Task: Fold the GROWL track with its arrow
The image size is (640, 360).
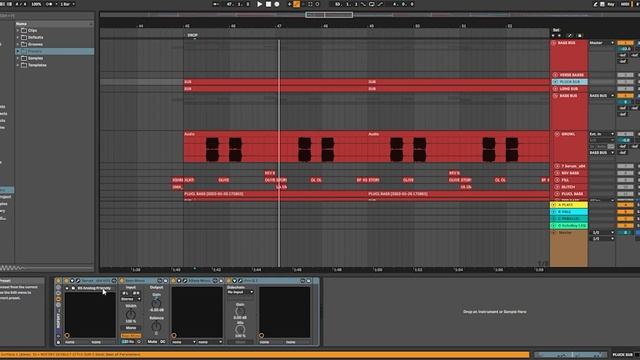Action: click(557, 134)
